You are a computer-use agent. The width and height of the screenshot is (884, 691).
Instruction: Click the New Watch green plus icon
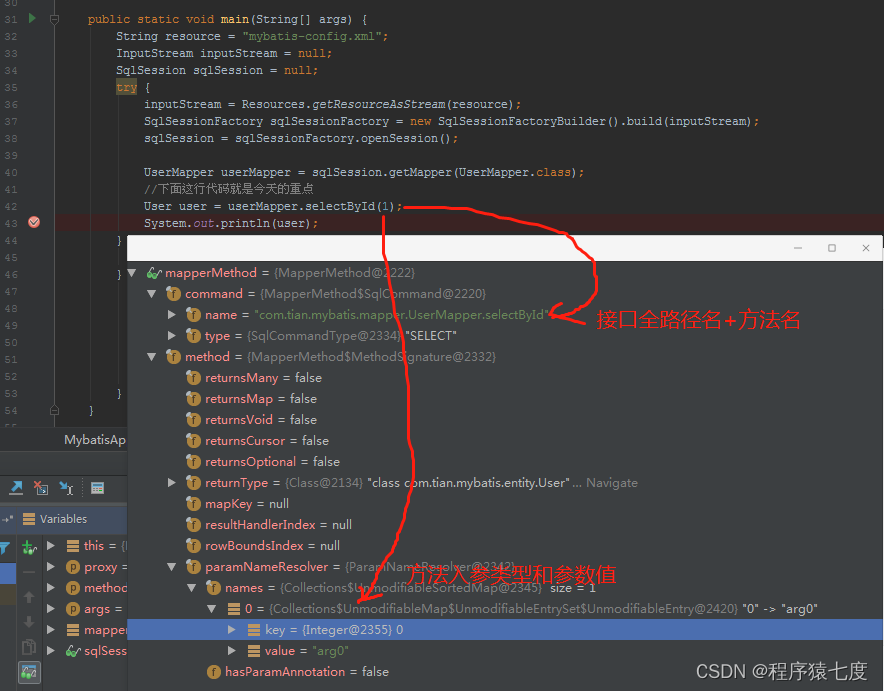point(28,547)
